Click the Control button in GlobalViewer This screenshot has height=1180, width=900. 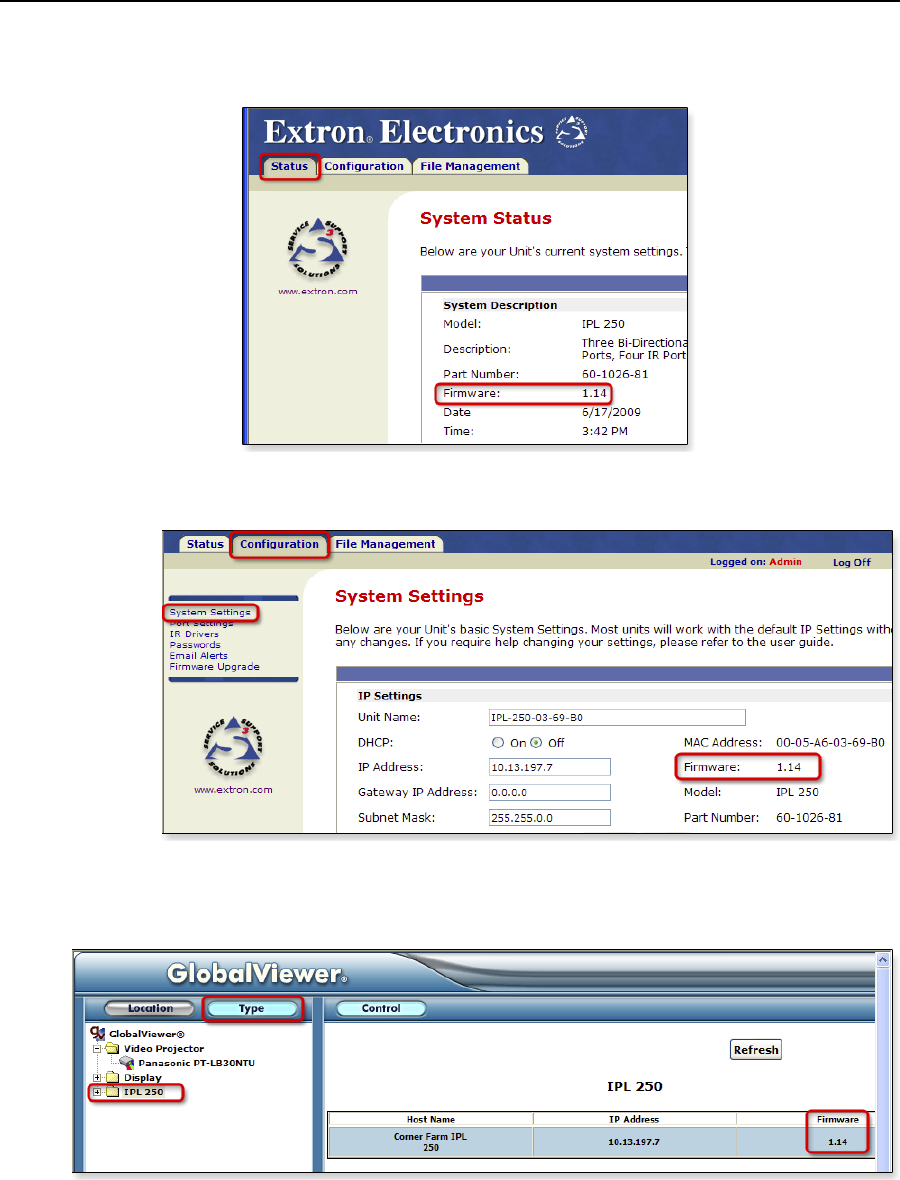(x=381, y=1008)
